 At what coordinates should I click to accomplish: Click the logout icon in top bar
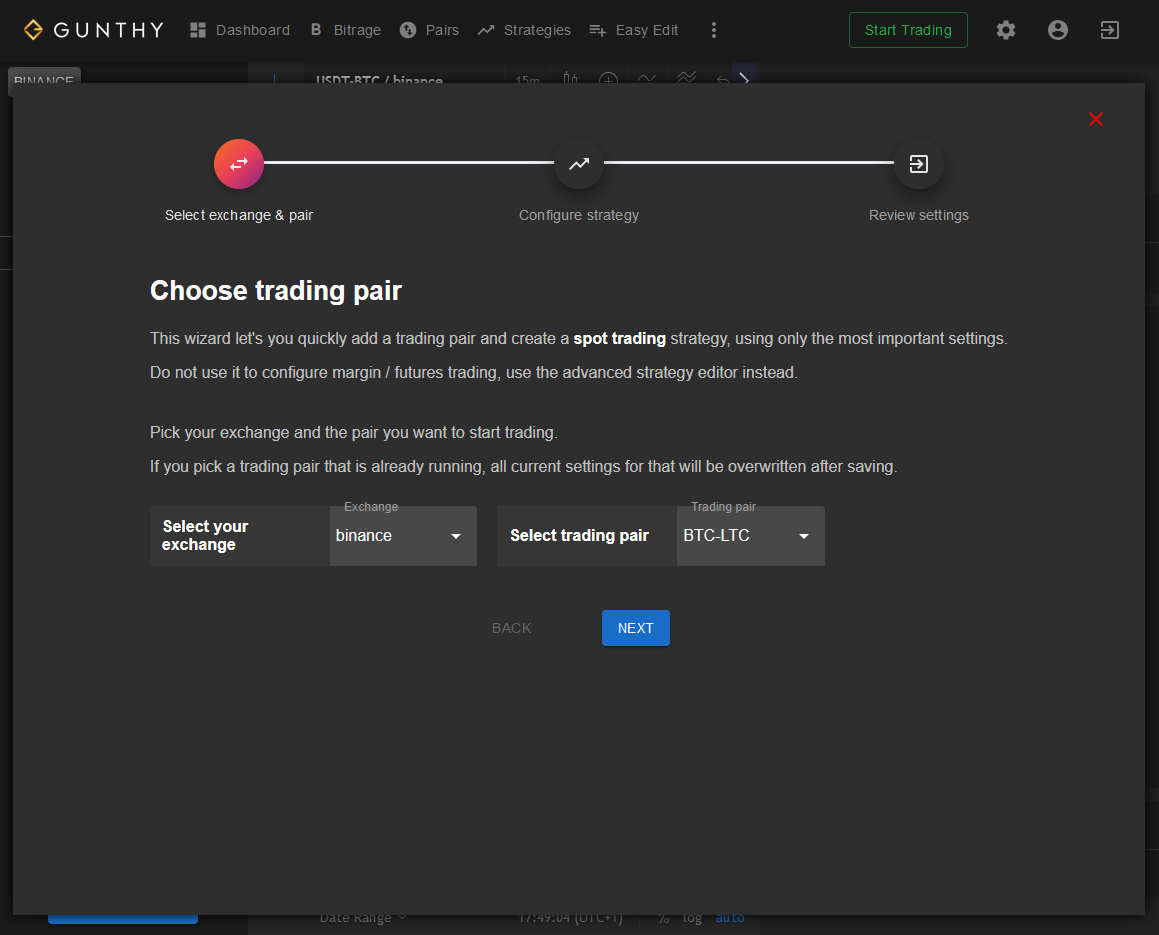(x=1109, y=30)
